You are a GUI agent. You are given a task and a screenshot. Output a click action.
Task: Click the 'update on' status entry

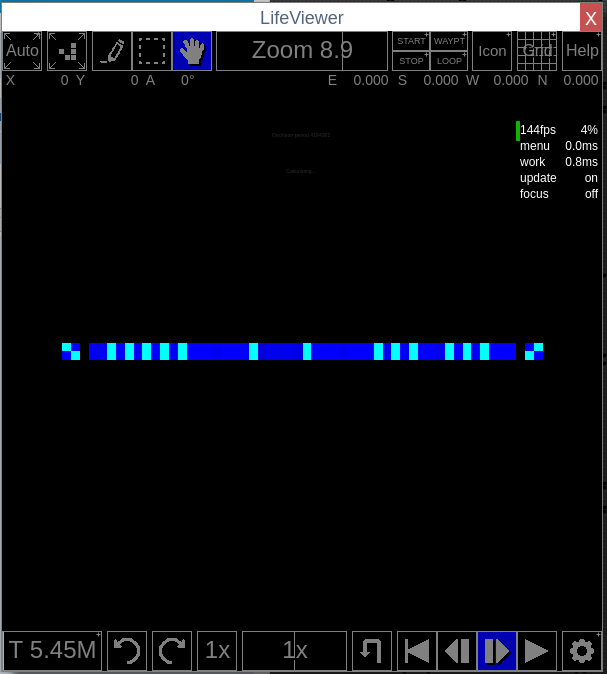coord(558,178)
